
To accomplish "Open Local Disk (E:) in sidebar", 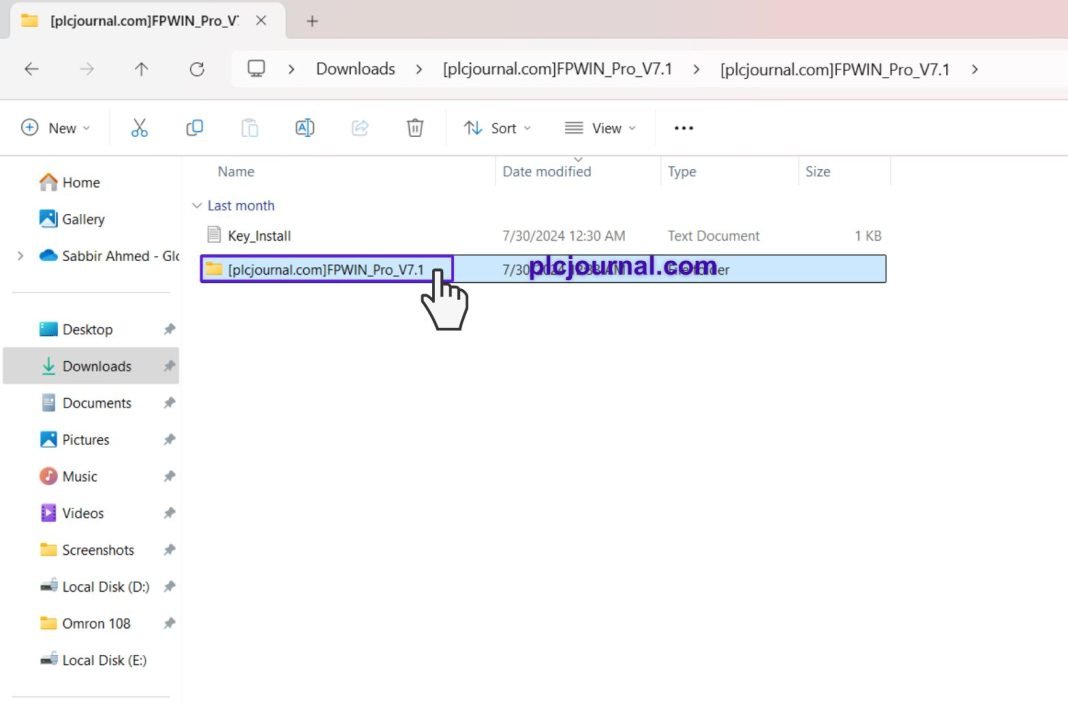I will pos(93,660).
